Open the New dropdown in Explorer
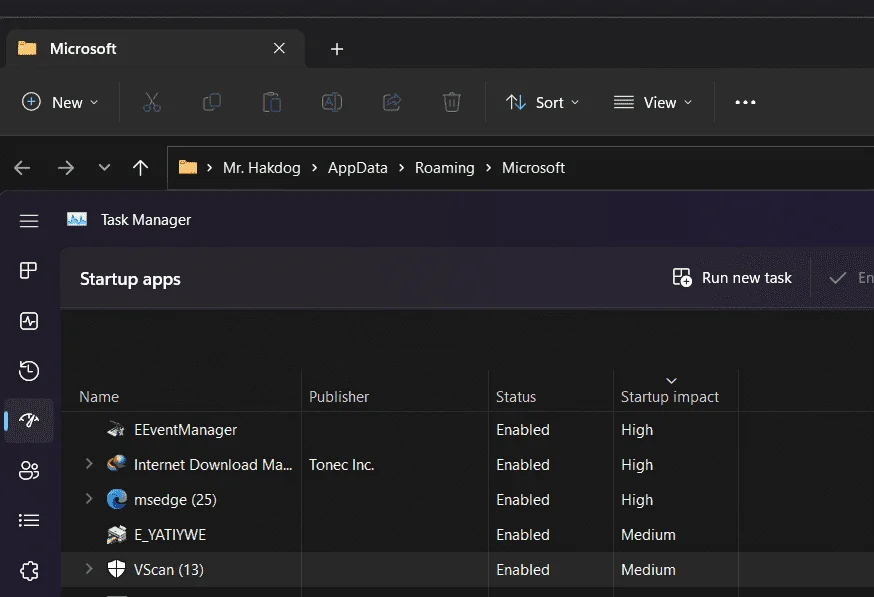Screen dimensions: 874x597 60,103
